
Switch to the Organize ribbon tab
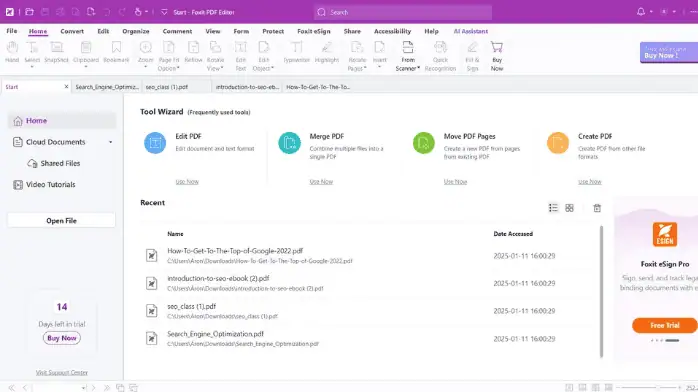coord(136,31)
